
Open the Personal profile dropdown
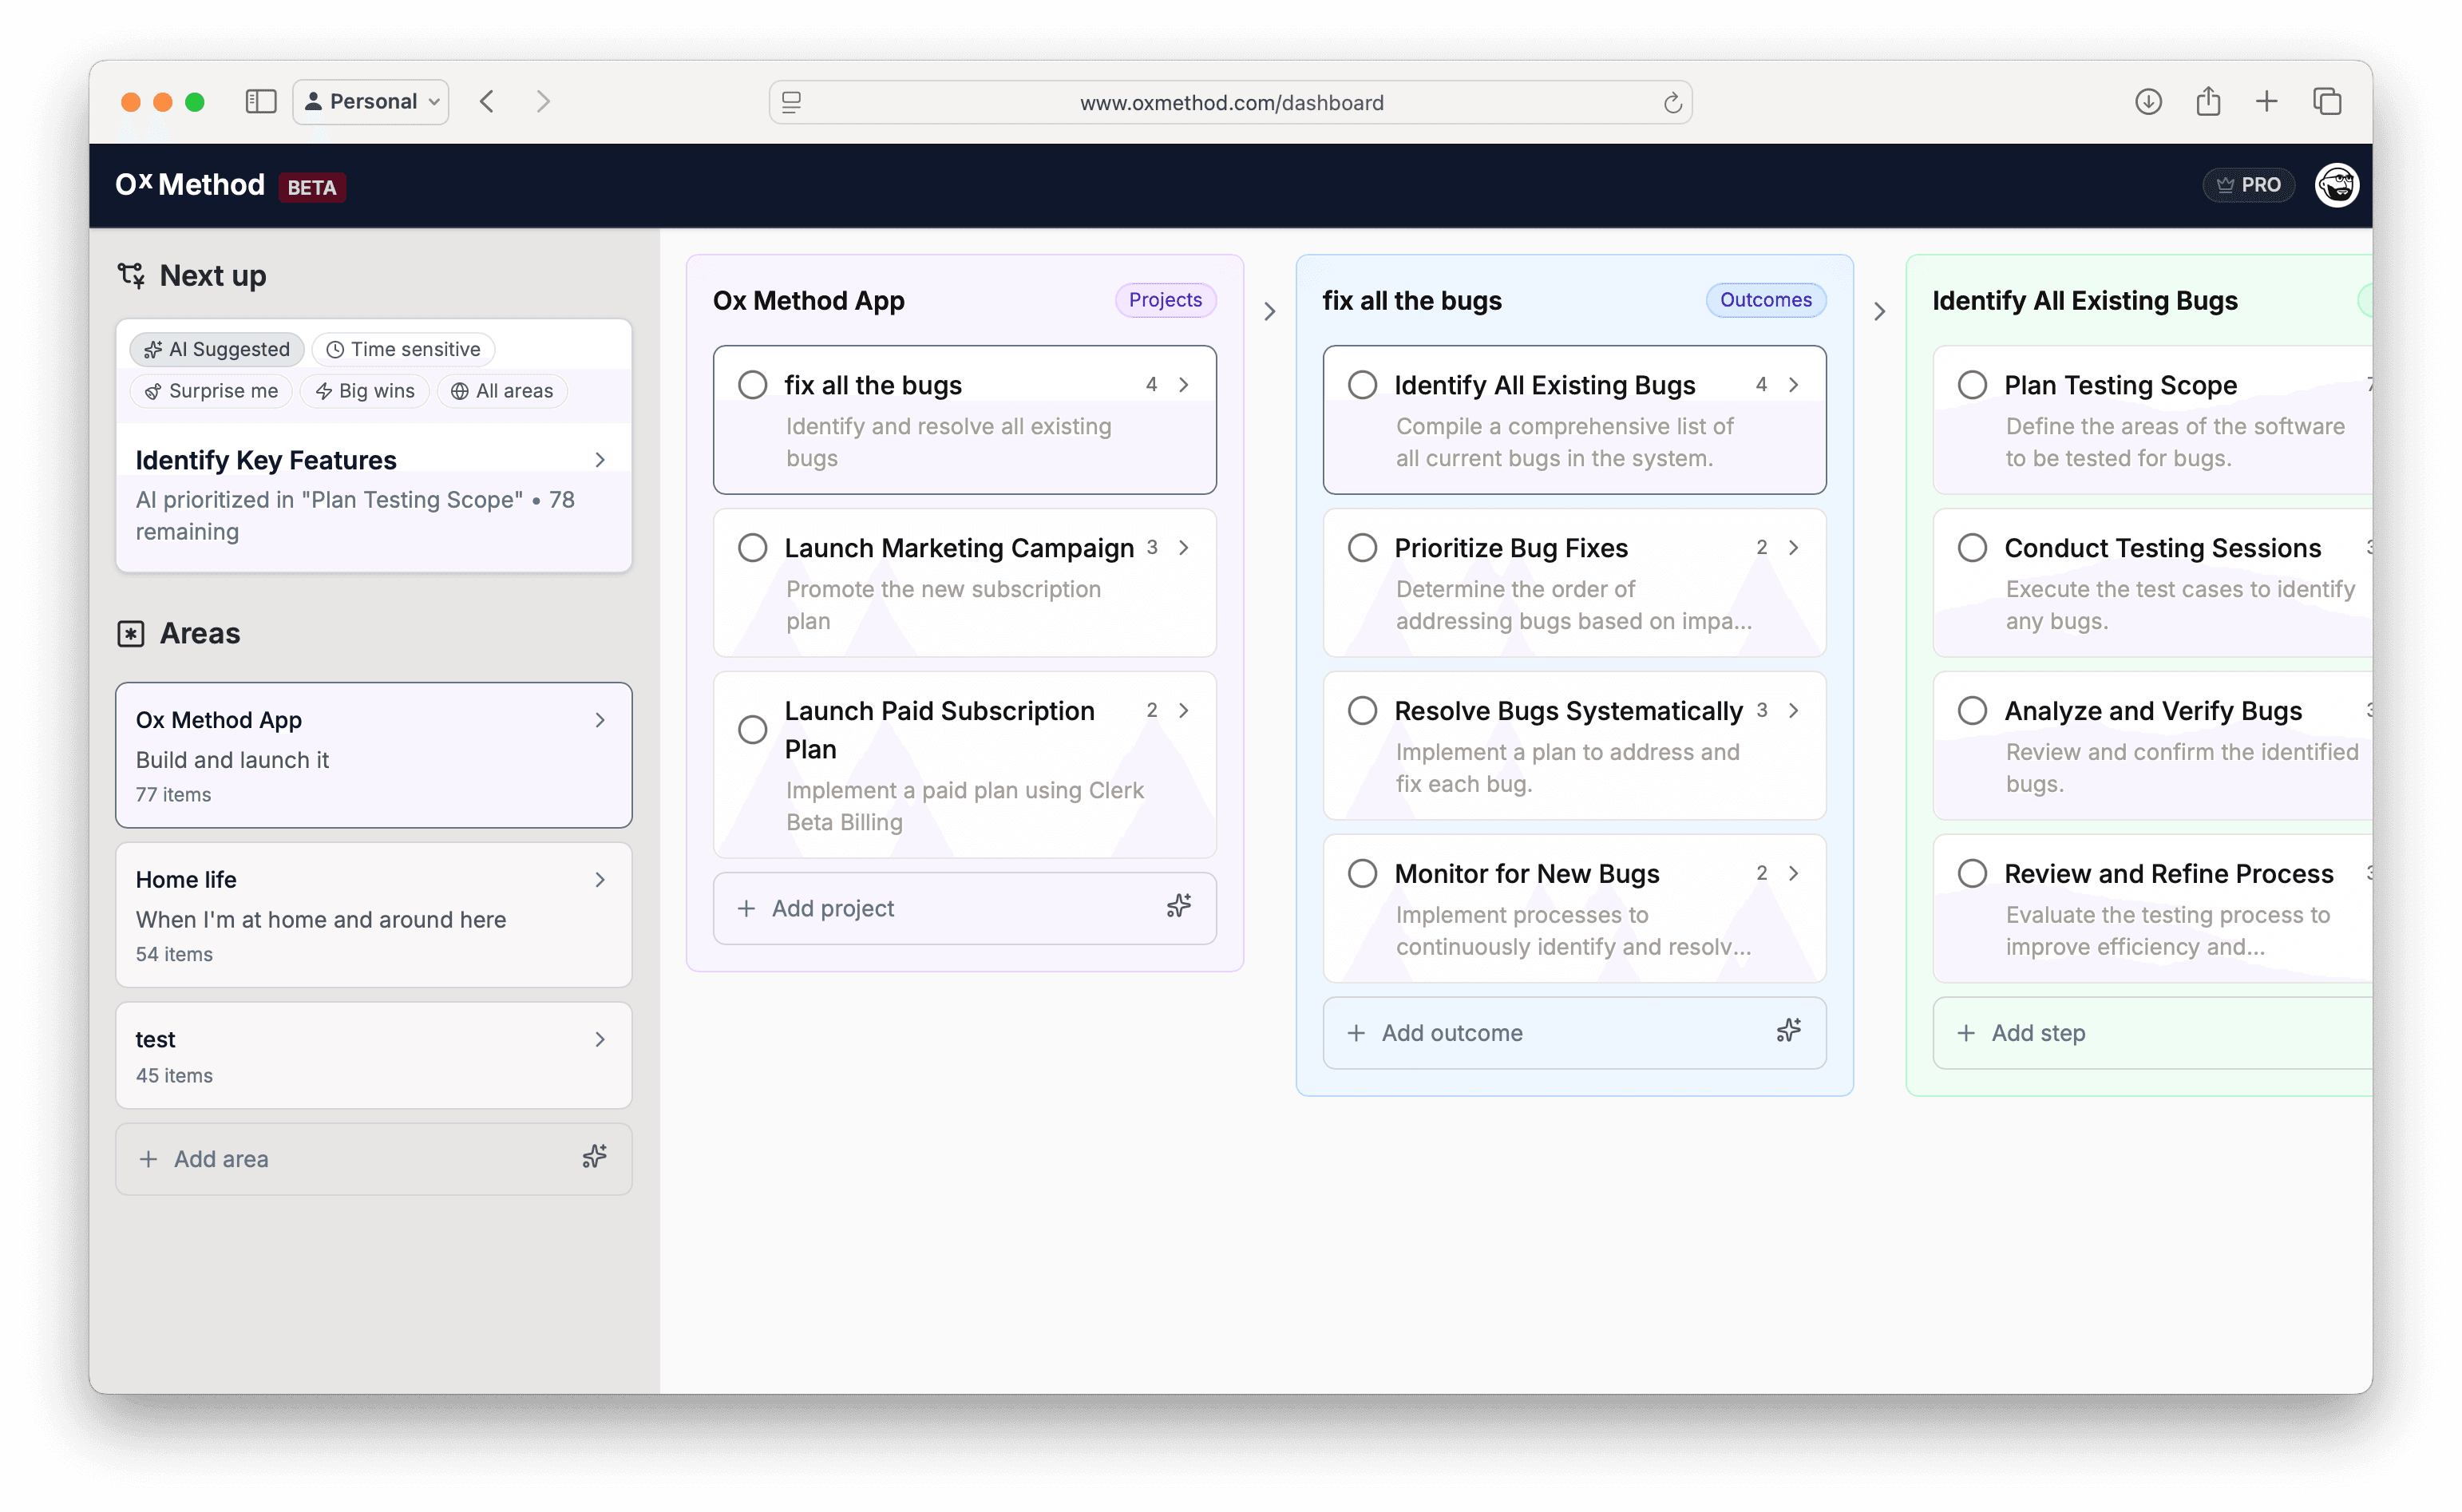point(371,101)
